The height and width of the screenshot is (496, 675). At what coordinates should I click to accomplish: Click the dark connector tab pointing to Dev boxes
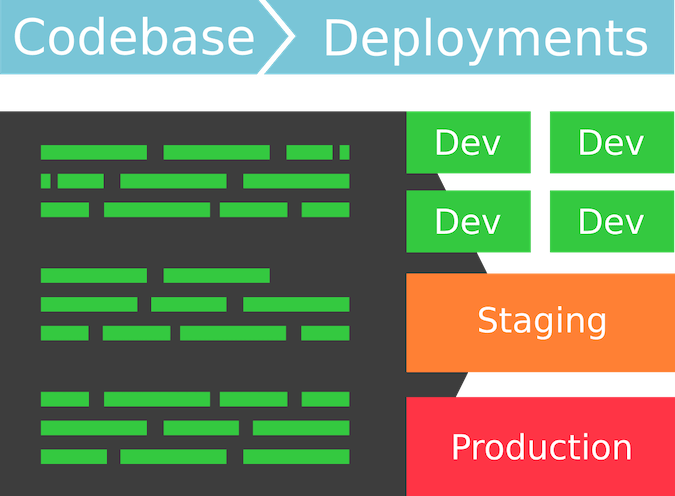[x=423, y=181]
